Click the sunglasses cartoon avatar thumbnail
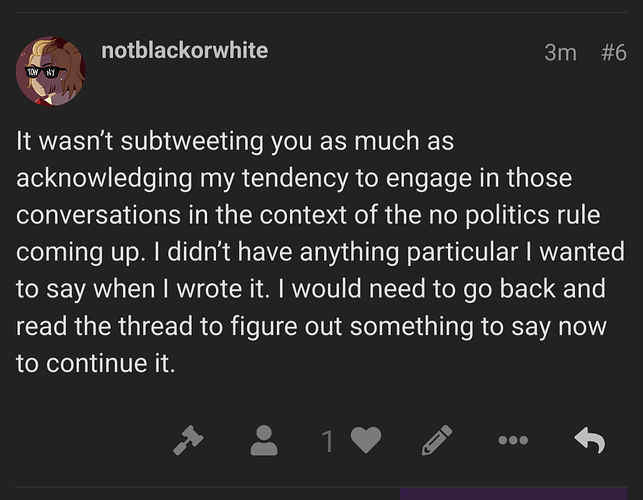Screen dimensions: 643x500 [51, 71]
